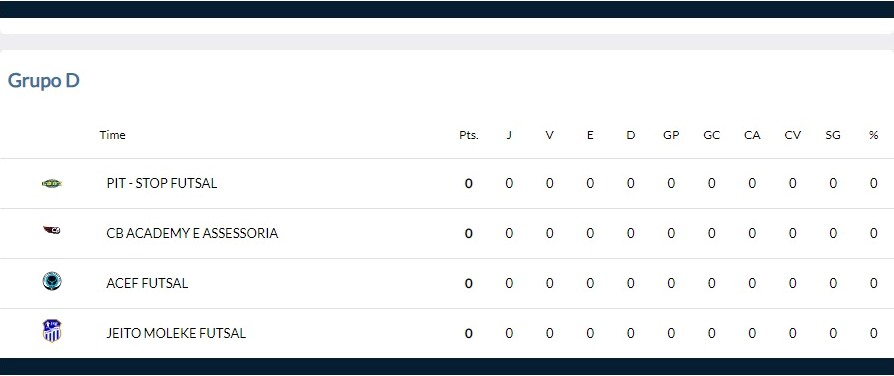The width and height of the screenshot is (894, 376).
Task: Click the % column header
Action: pyautogui.click(x=873, y=135)
